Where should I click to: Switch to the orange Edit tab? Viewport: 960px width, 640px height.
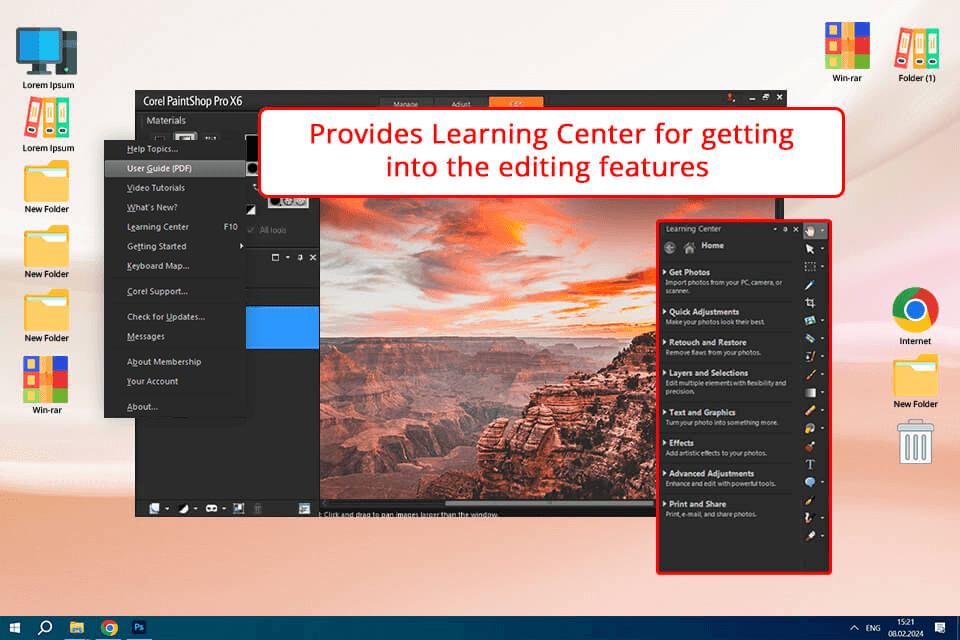516,103
